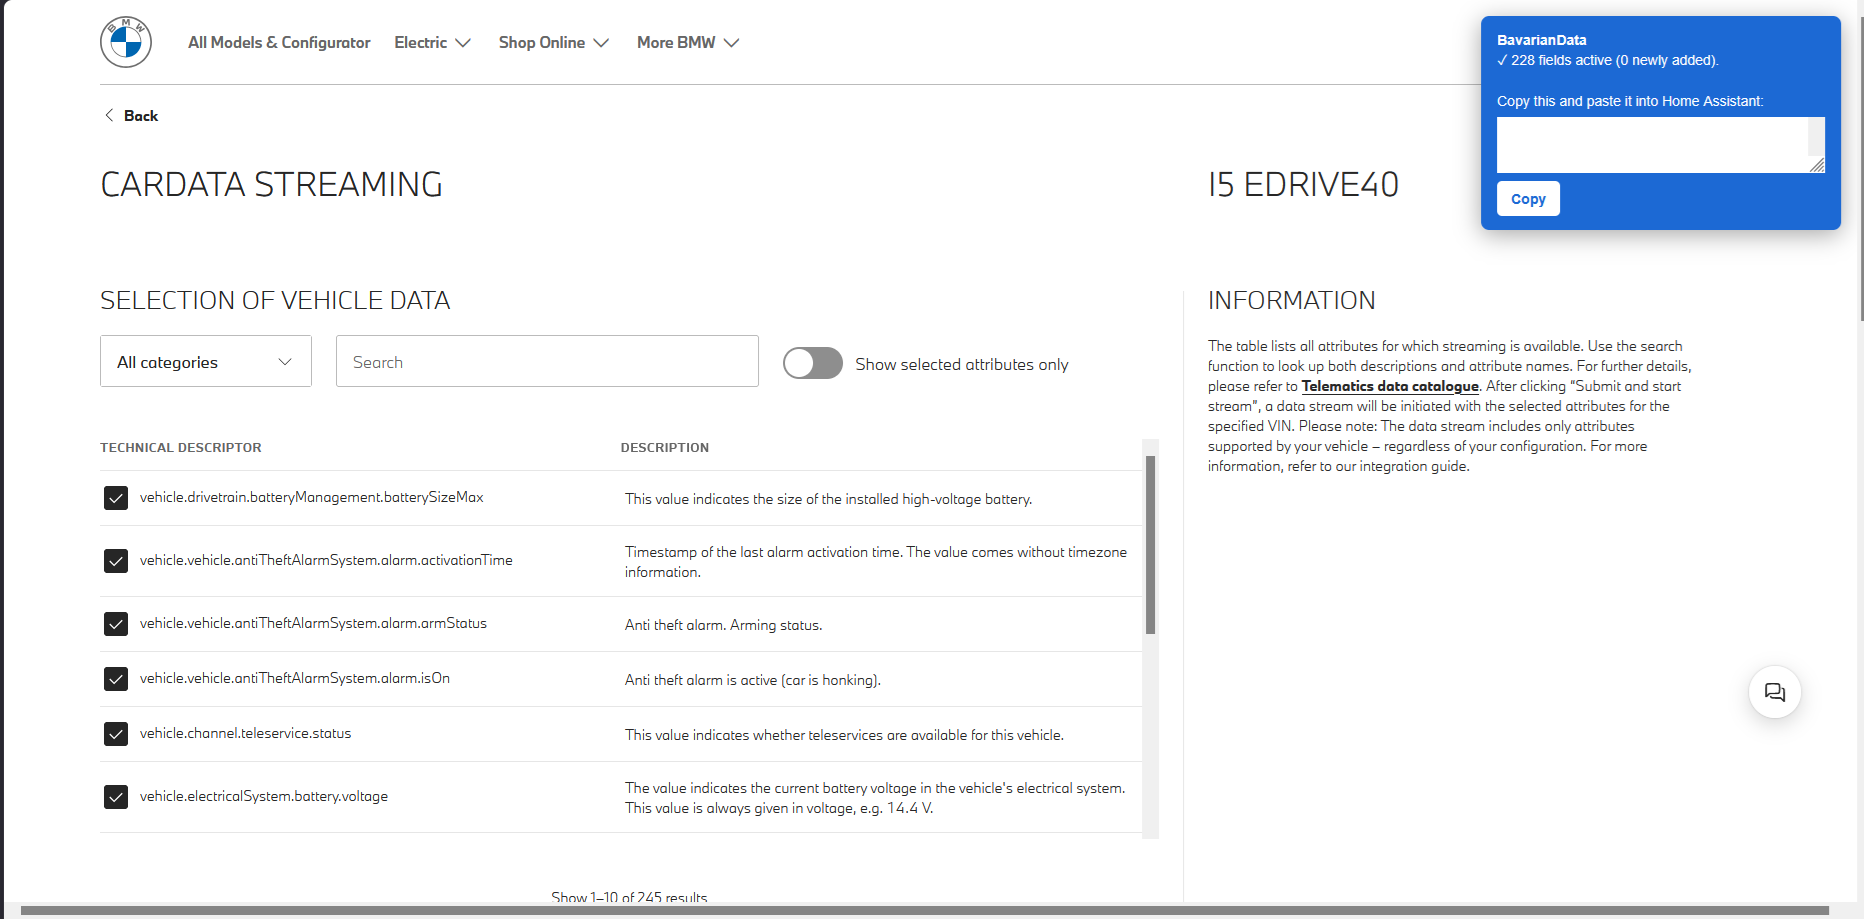Uncheck battery.voltage attribute checkbox
This screenshot has width=1864, height=919.
pyautogui.click(x=116, y=797)
